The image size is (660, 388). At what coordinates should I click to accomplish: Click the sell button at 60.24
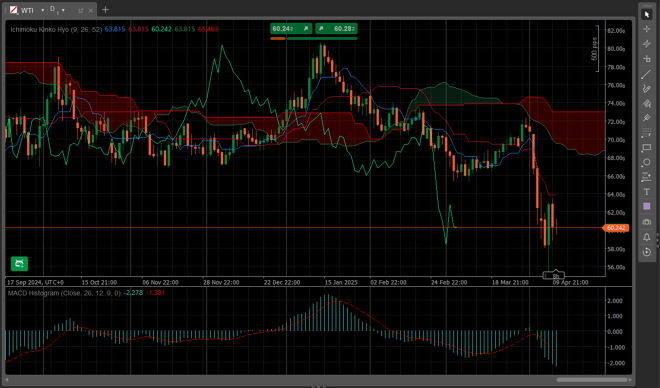pos(291,29)
